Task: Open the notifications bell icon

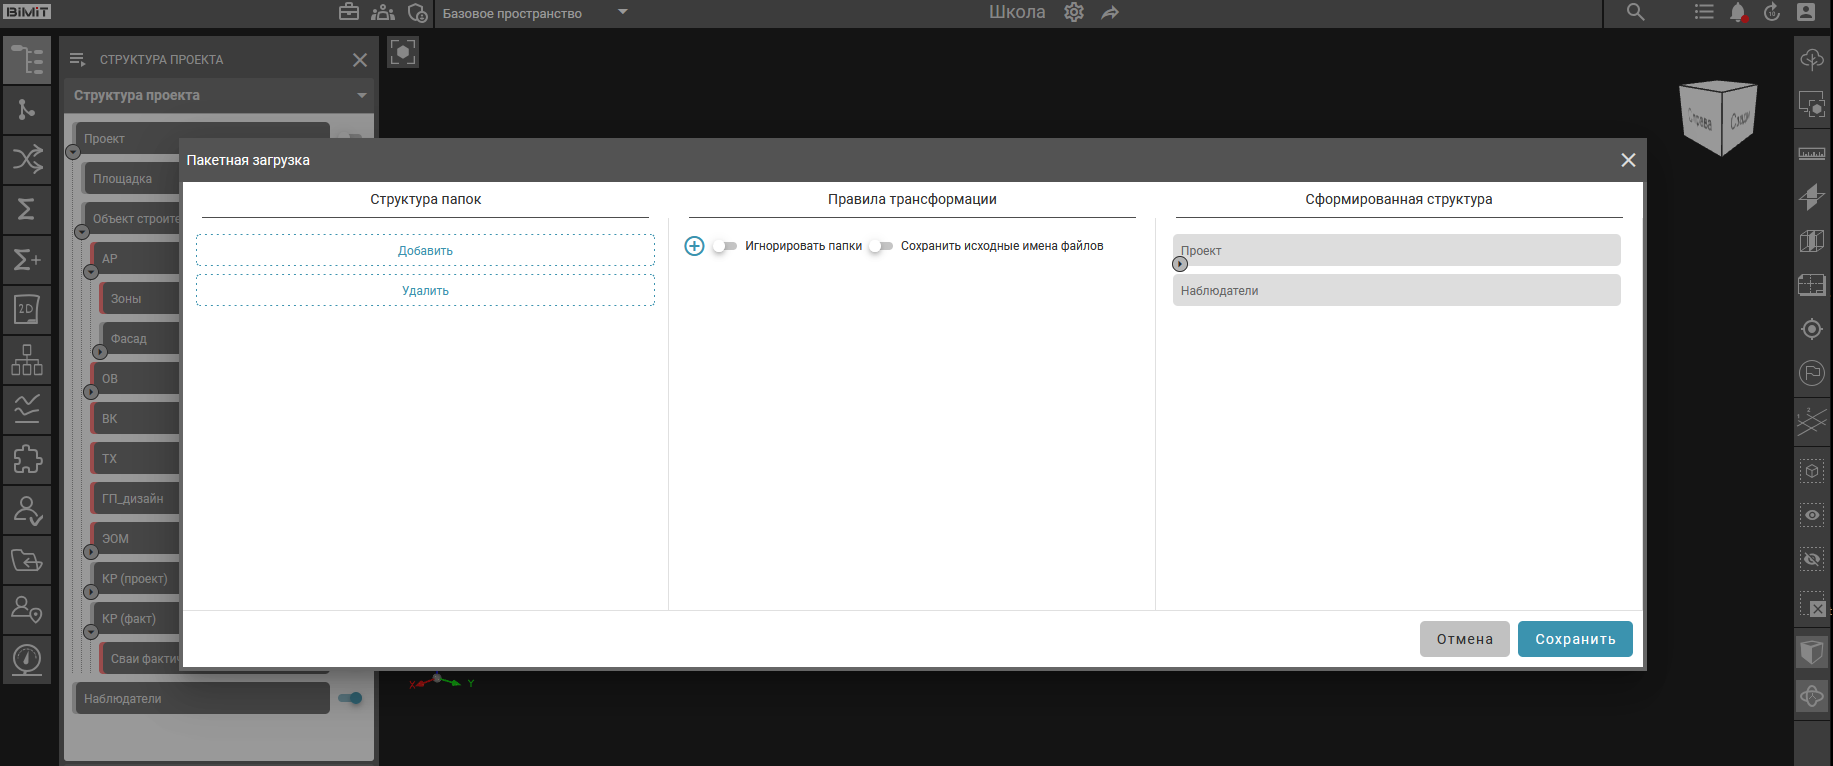Action: (x=1738, y=13)
